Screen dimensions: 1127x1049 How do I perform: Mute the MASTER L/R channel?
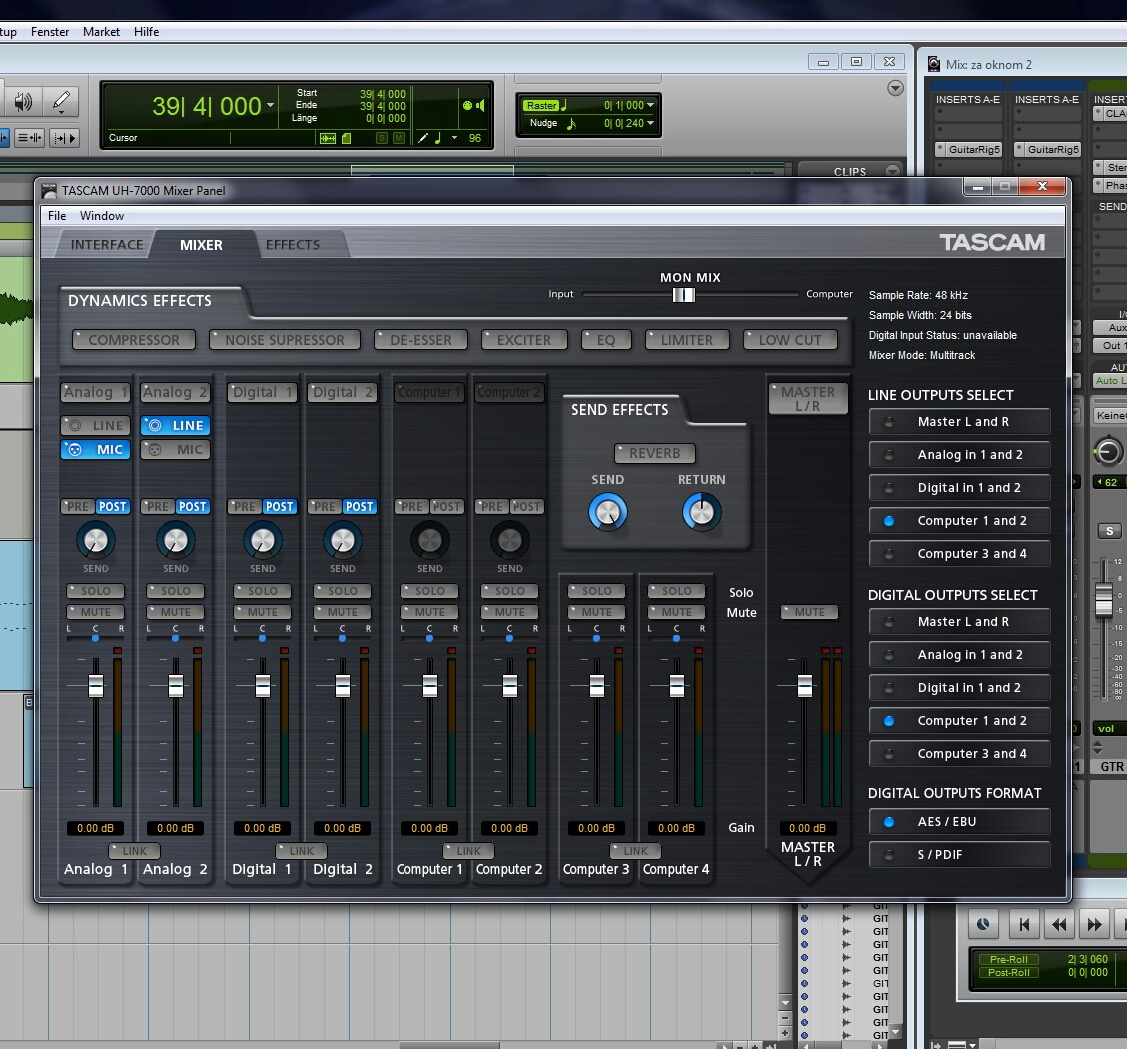click(x=809, y=612)
